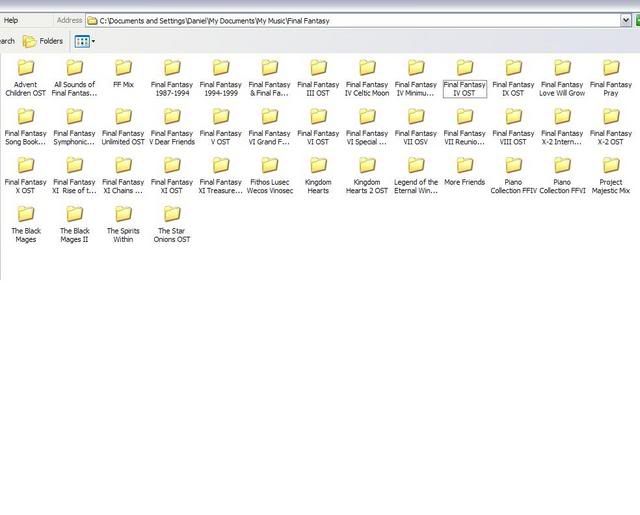Viewport: 640px width, 515px height.
Task: Open Final Fantasy IX OST folder
Action: coord(513,78)
